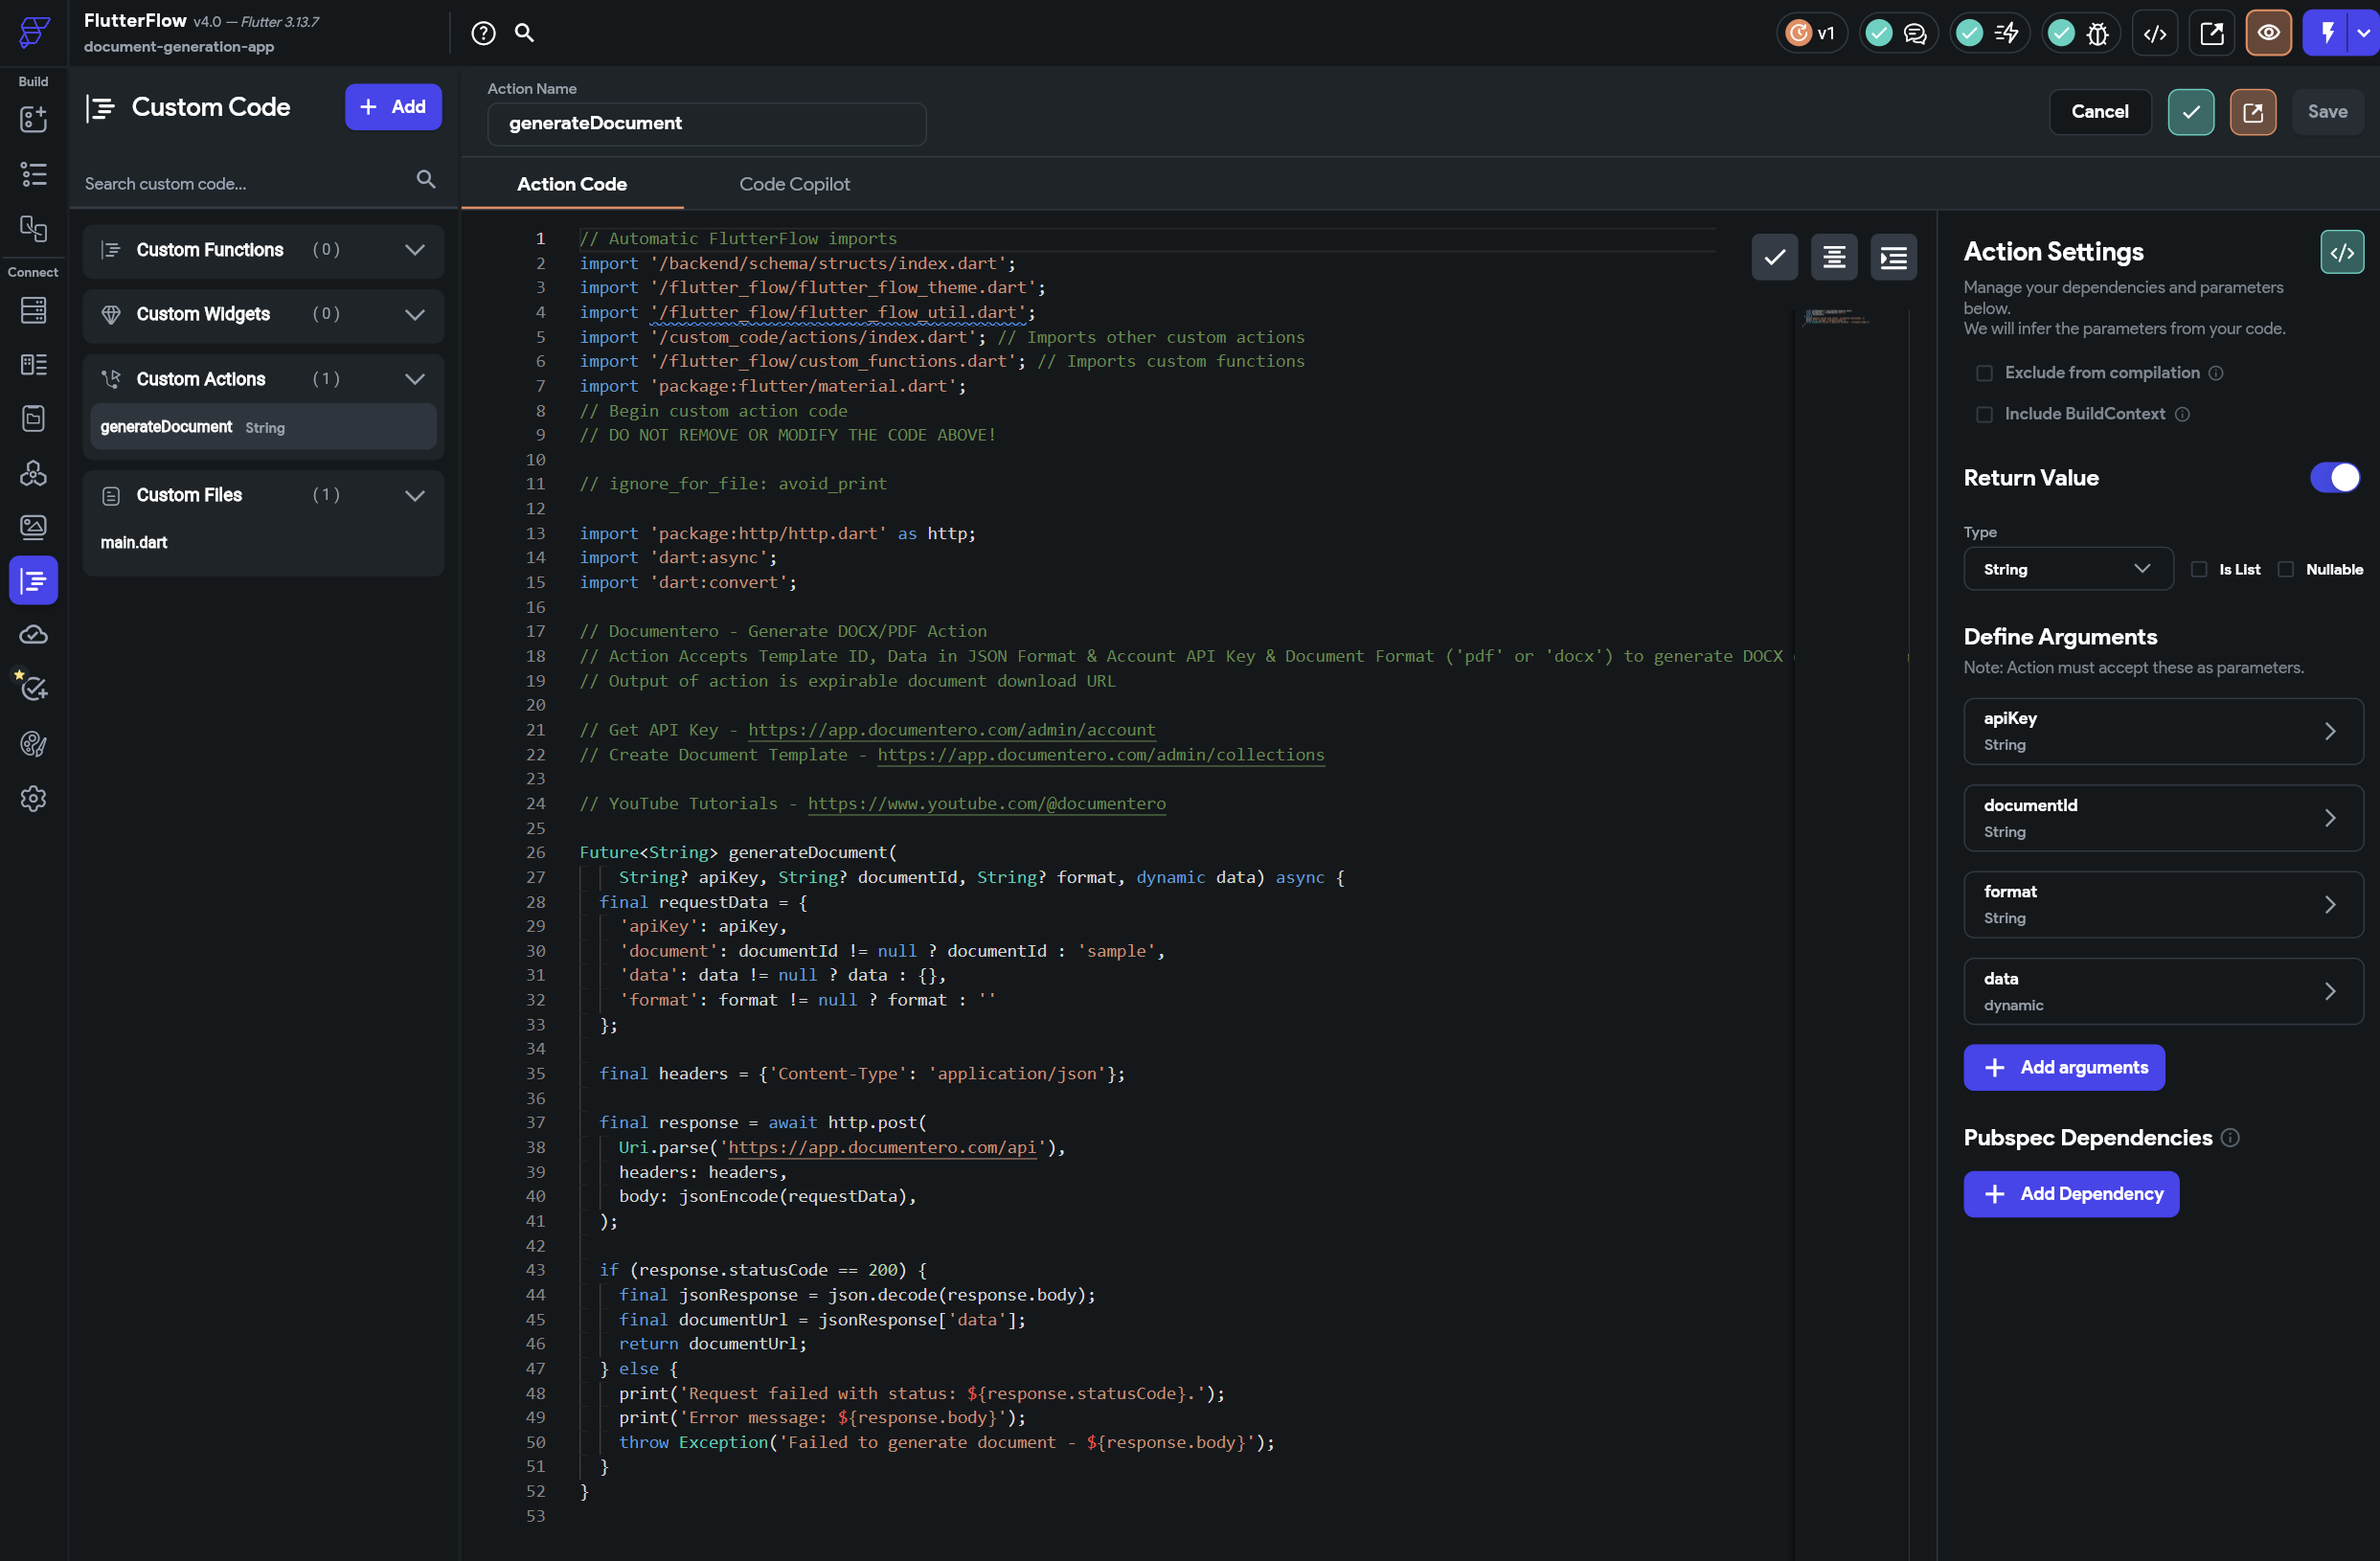Click the green compile check button
2380x1561 pixels.
(x=2190, y=112)
